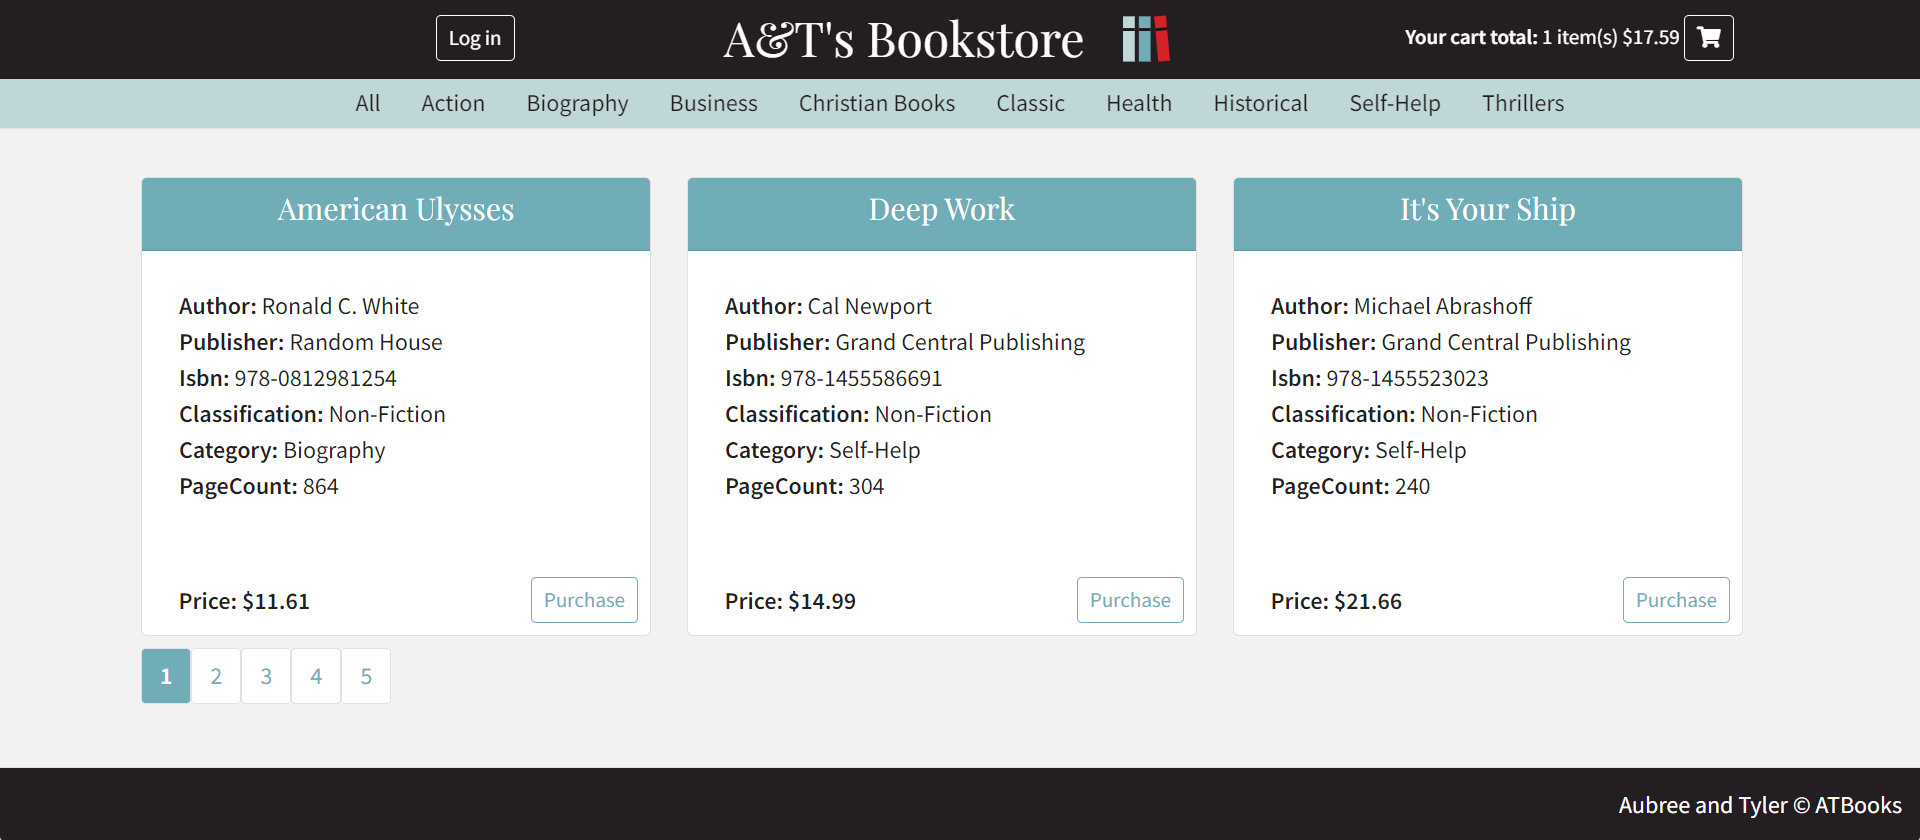Filter by the Historical category
Screen dimensions: 1920x840
coord(1260,103)
